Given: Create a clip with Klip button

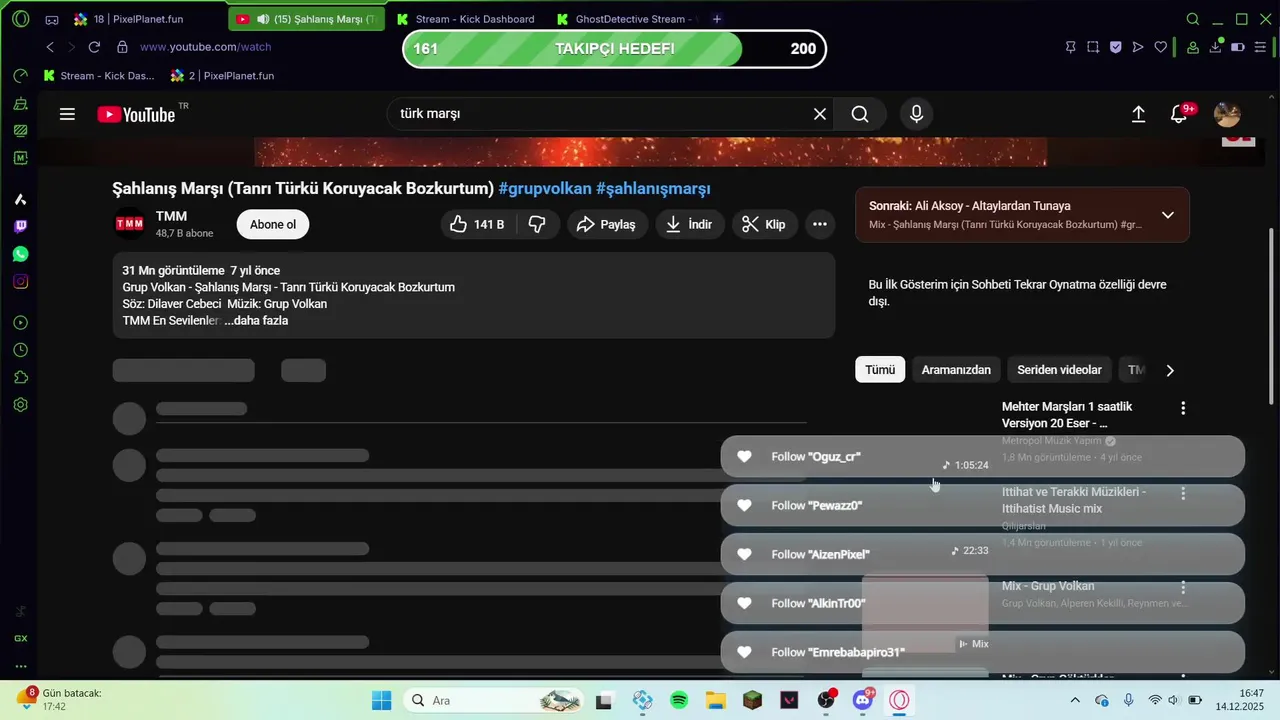Looking at the screenshot, I should 765,224.
